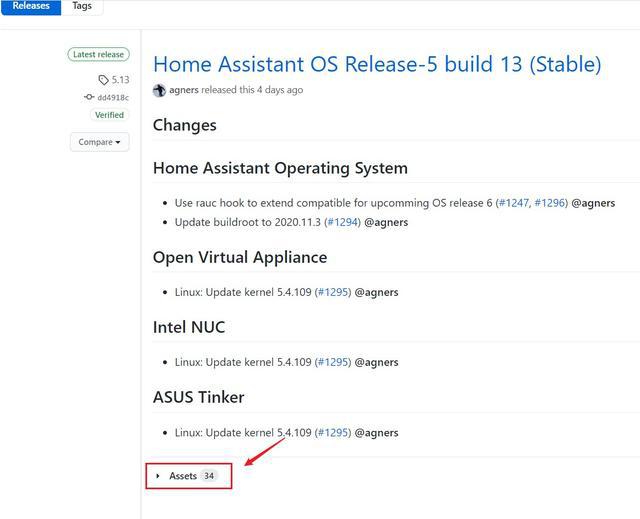Image resolution: width=640 pixels, height=519 pixels.
Task: Open #1295 under Intel NUC
Action: click(x=333, y=362)
